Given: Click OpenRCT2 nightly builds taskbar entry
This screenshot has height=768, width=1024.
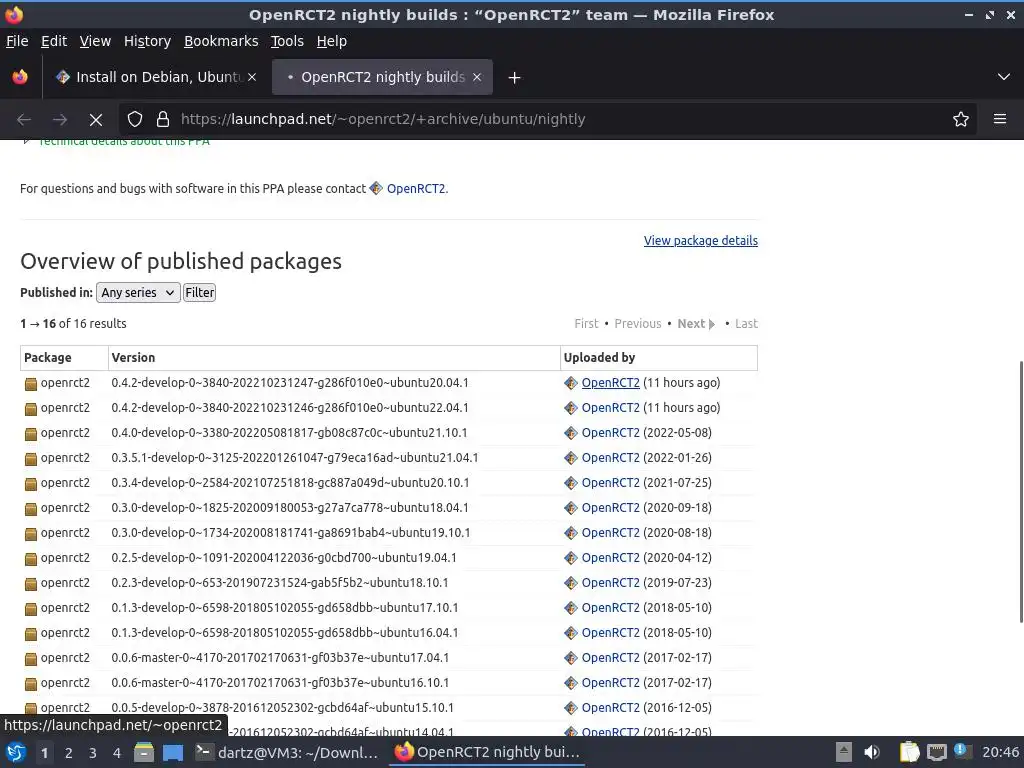Looking at the screenshot, I should [488, 752].
